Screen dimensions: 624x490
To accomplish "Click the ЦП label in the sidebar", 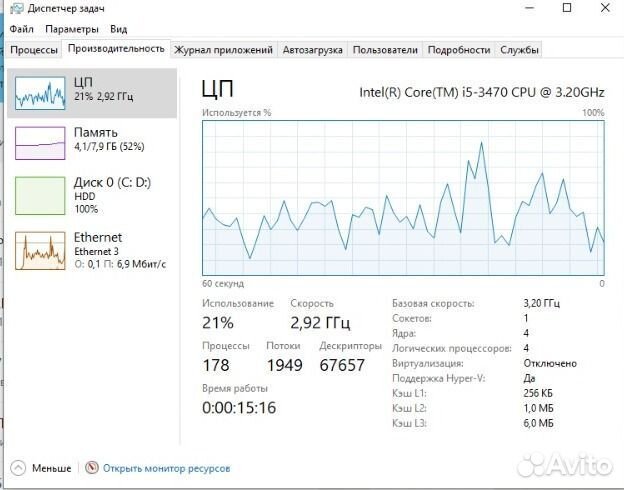I will 83,82.
